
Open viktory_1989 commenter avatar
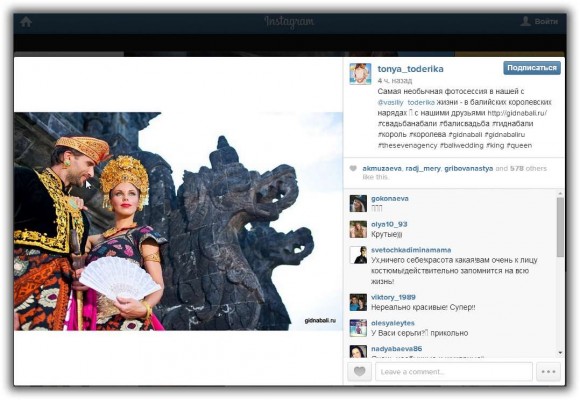(358, 302)
